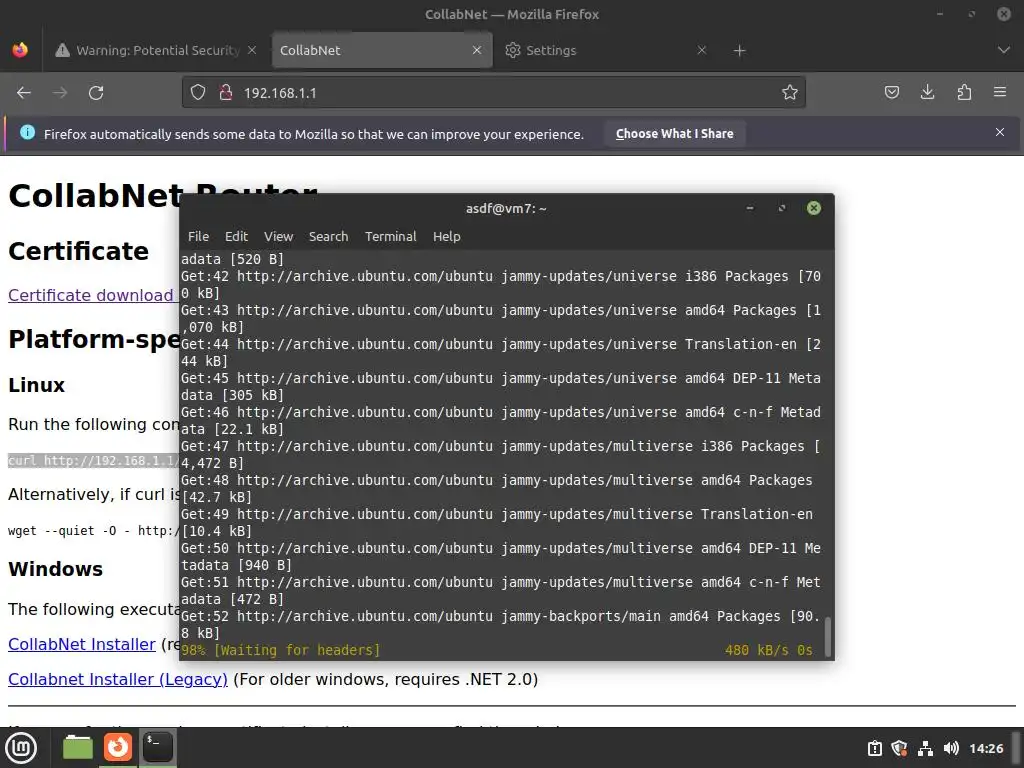The image size is (1024, 768).
Task: Open the Firefox hamburger application menu
Action: click(1000, 93)
